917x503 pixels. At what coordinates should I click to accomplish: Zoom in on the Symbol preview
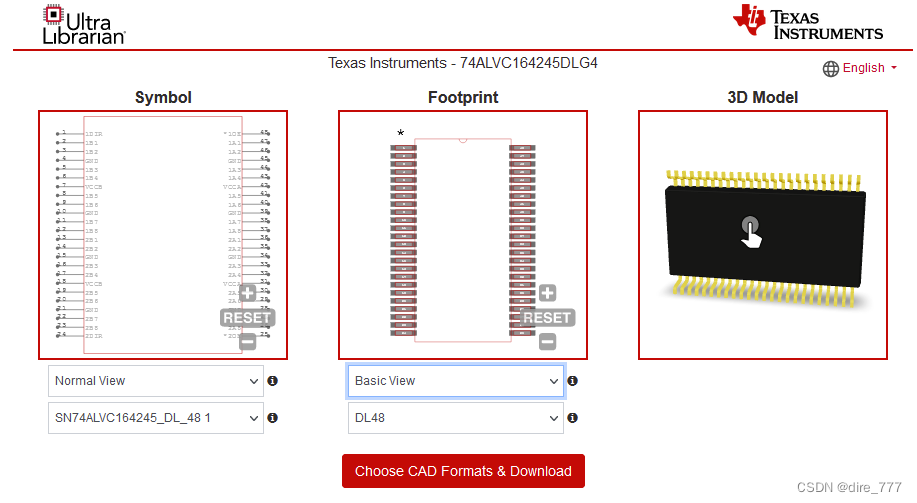[x=247, y=293]
